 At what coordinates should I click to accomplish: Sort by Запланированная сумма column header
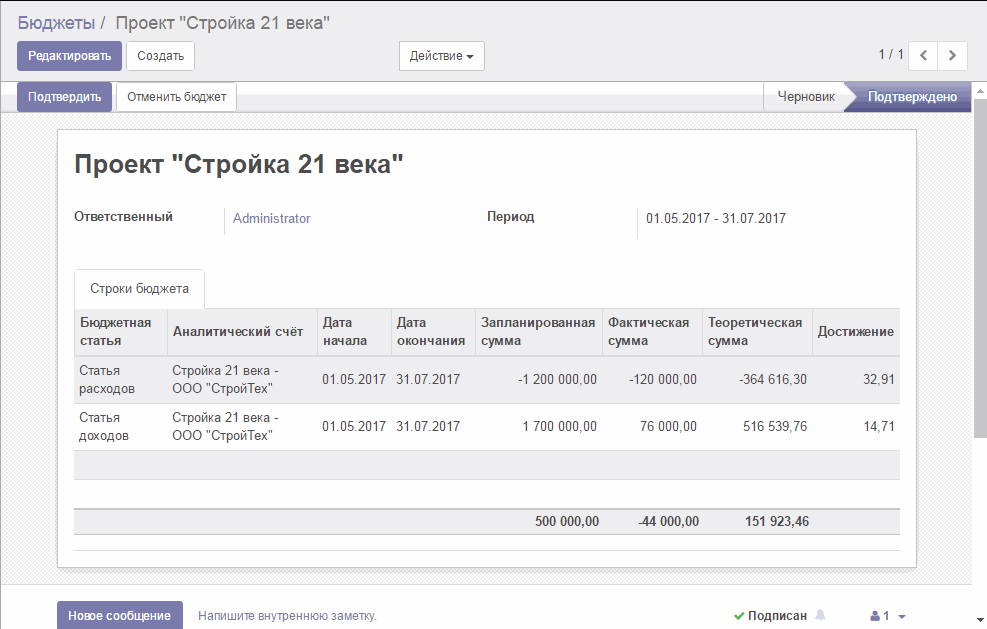point(539,332)
